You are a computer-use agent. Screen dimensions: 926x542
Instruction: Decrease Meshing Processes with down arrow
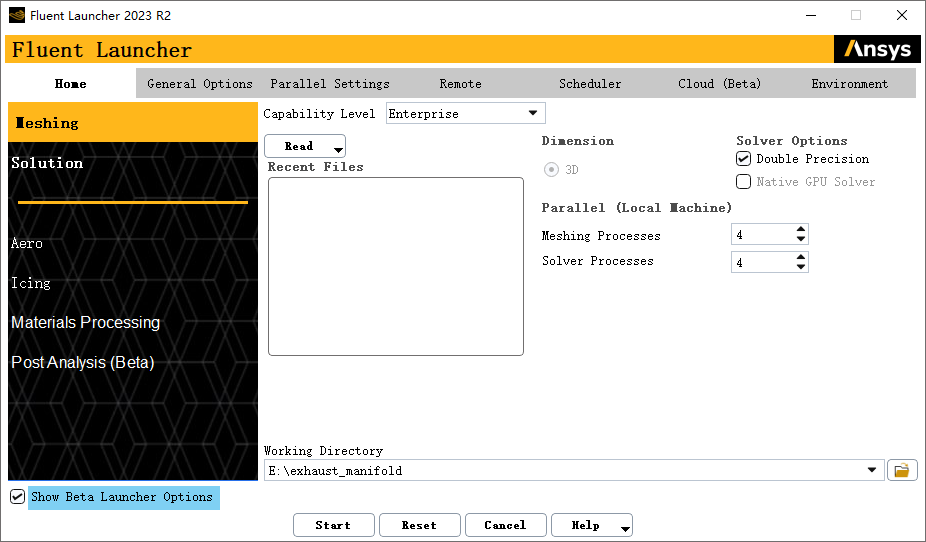coord(800,240)
